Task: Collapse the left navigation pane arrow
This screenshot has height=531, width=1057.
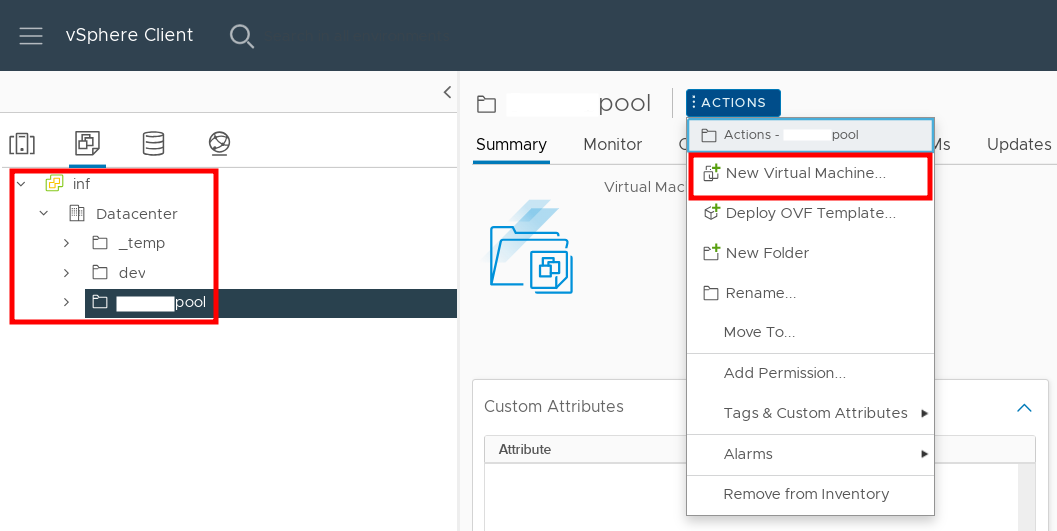Action: coord(447,92)
